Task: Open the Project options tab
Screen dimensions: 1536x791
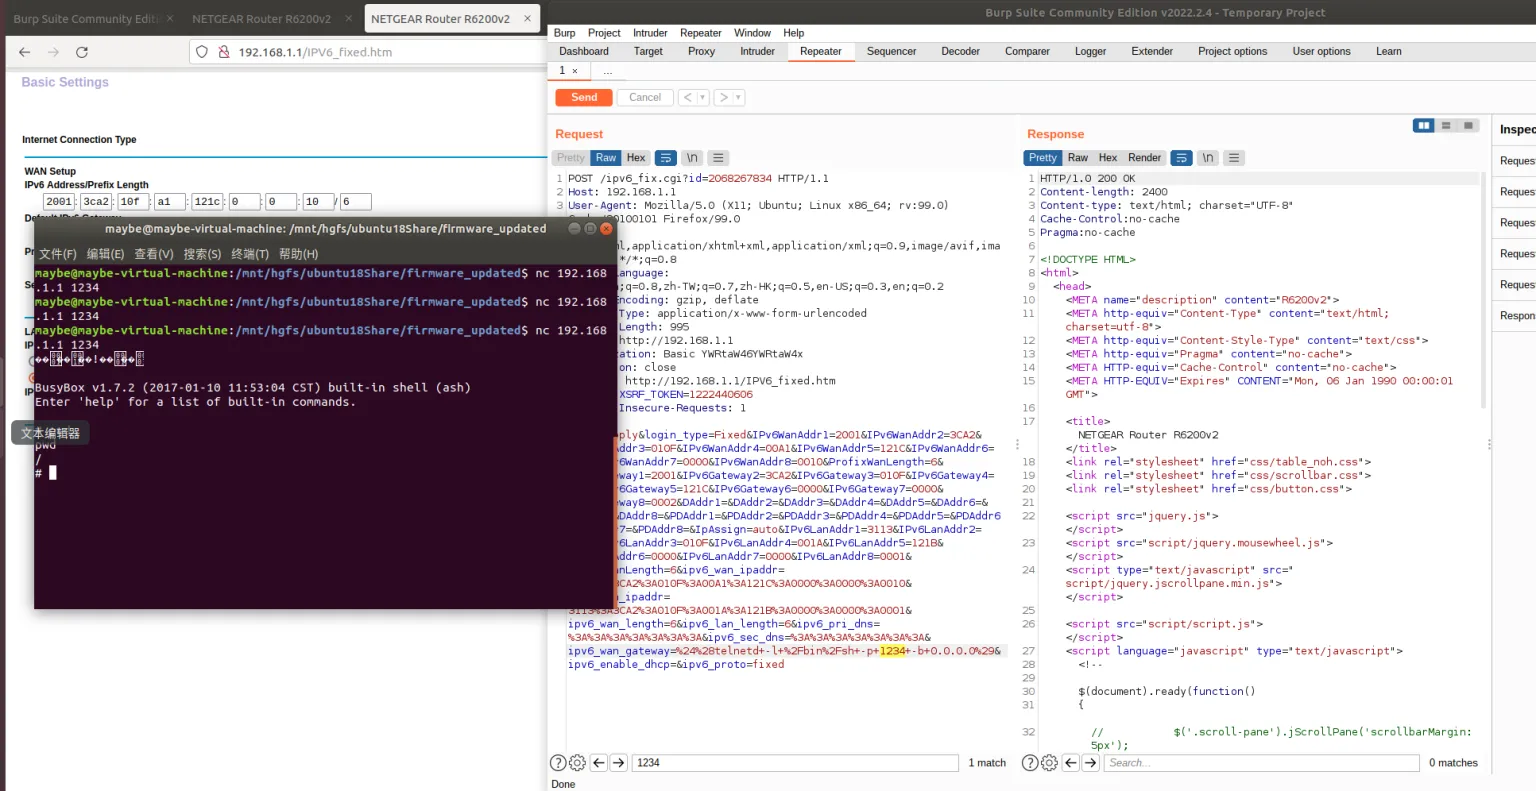Action: 1232,51
